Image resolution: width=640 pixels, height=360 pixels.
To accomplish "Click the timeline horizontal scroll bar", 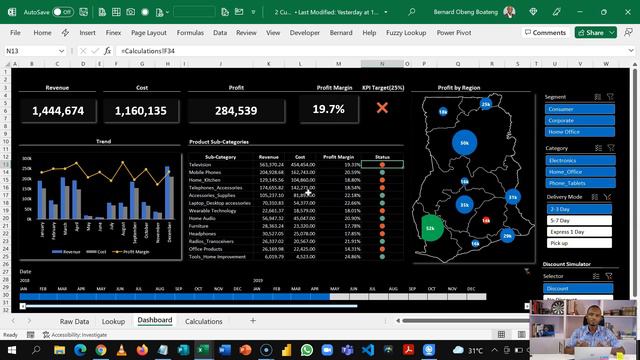I will tap(192, 306).
